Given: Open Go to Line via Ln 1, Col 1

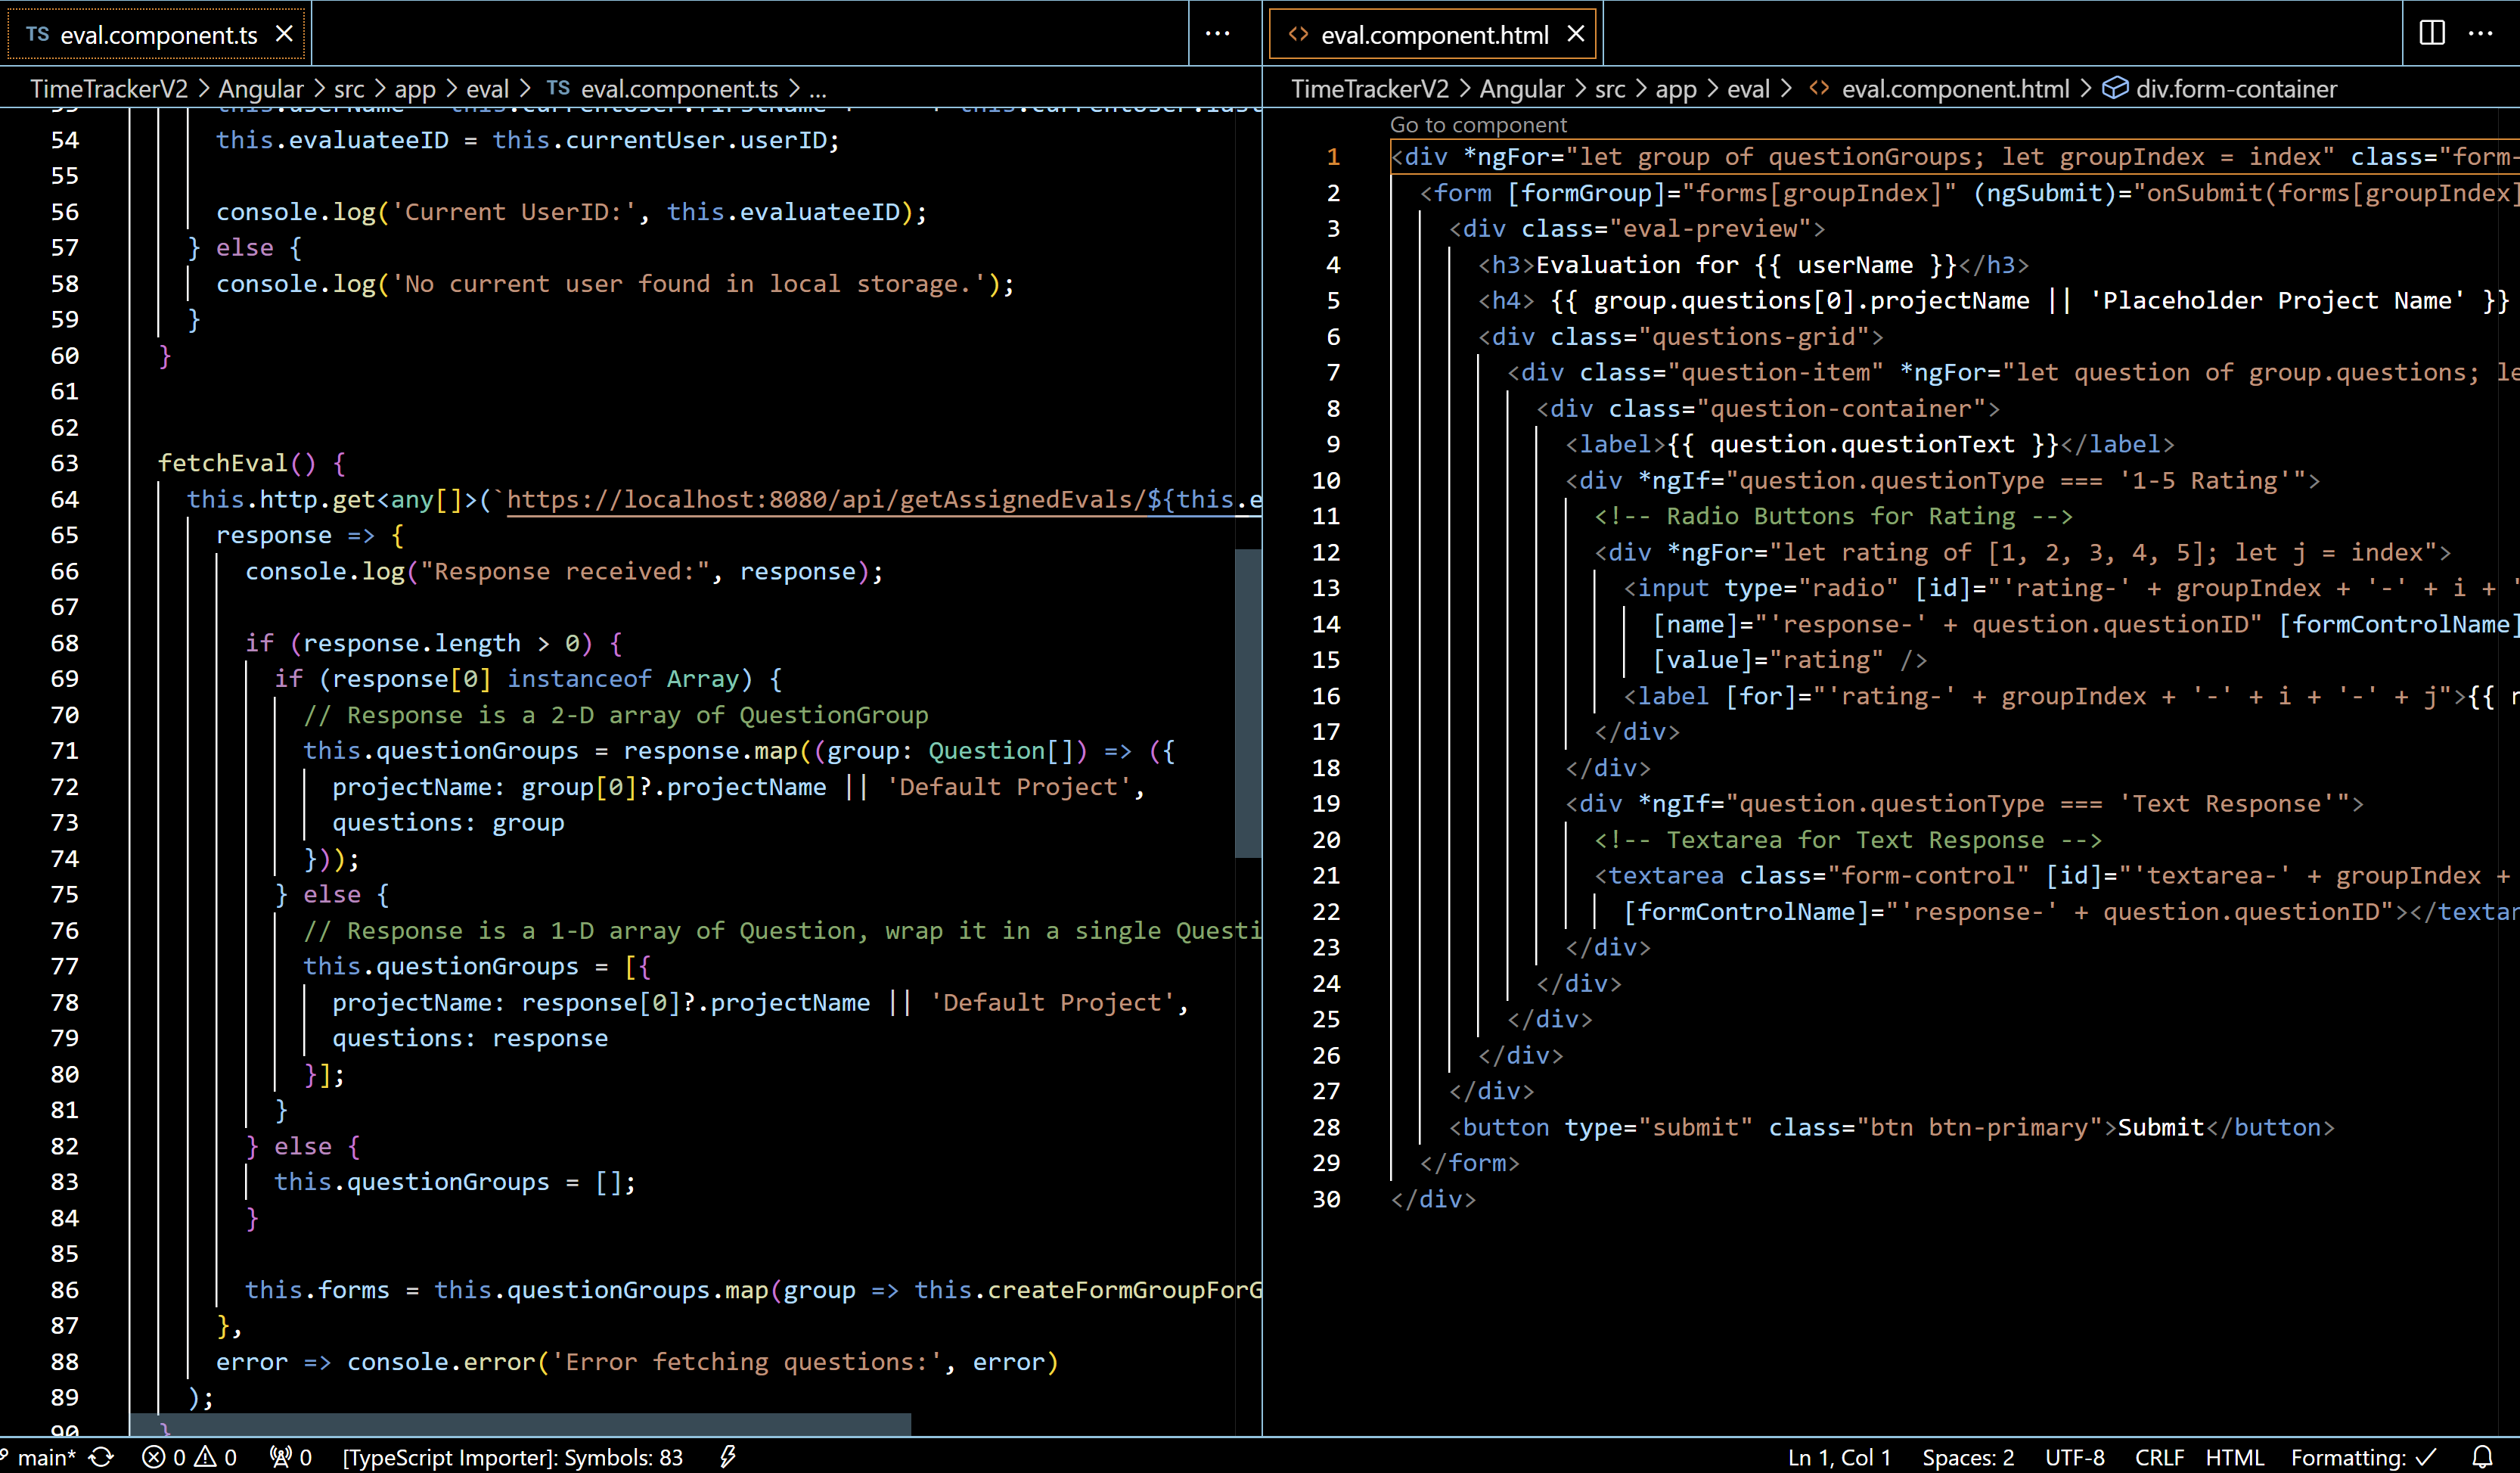Looking at the screenshot, I should point(1839,1457).
